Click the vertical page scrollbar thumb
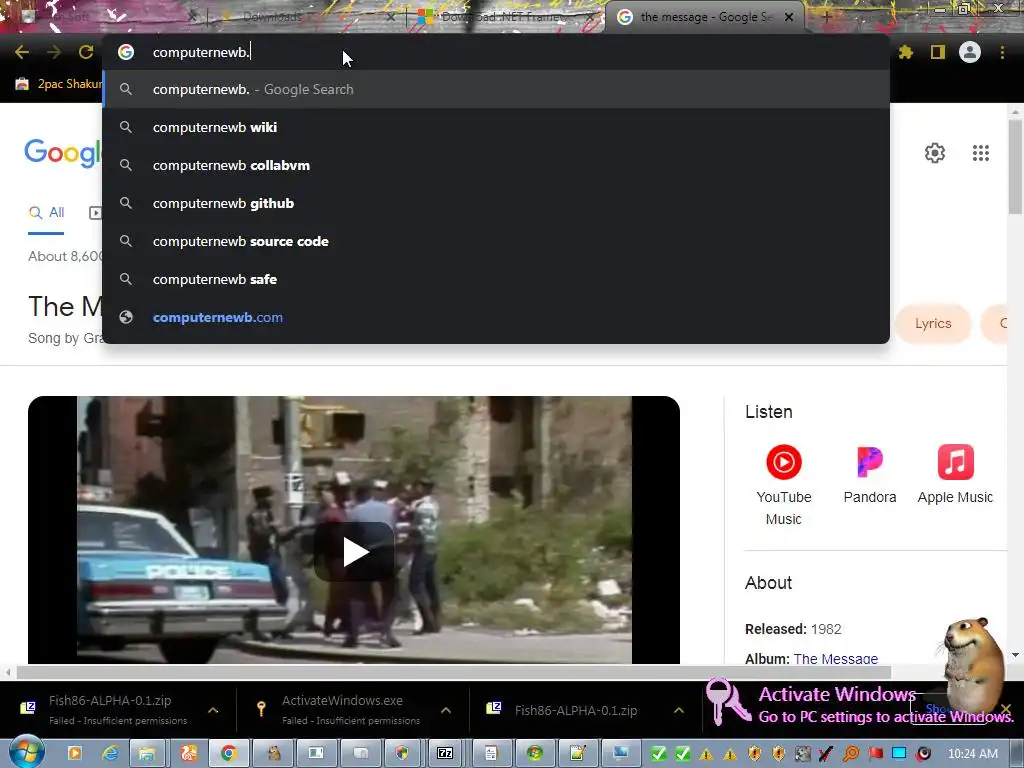Image resolution: width=1024 pixels, height=768 pixels. tap(1015, 167)
